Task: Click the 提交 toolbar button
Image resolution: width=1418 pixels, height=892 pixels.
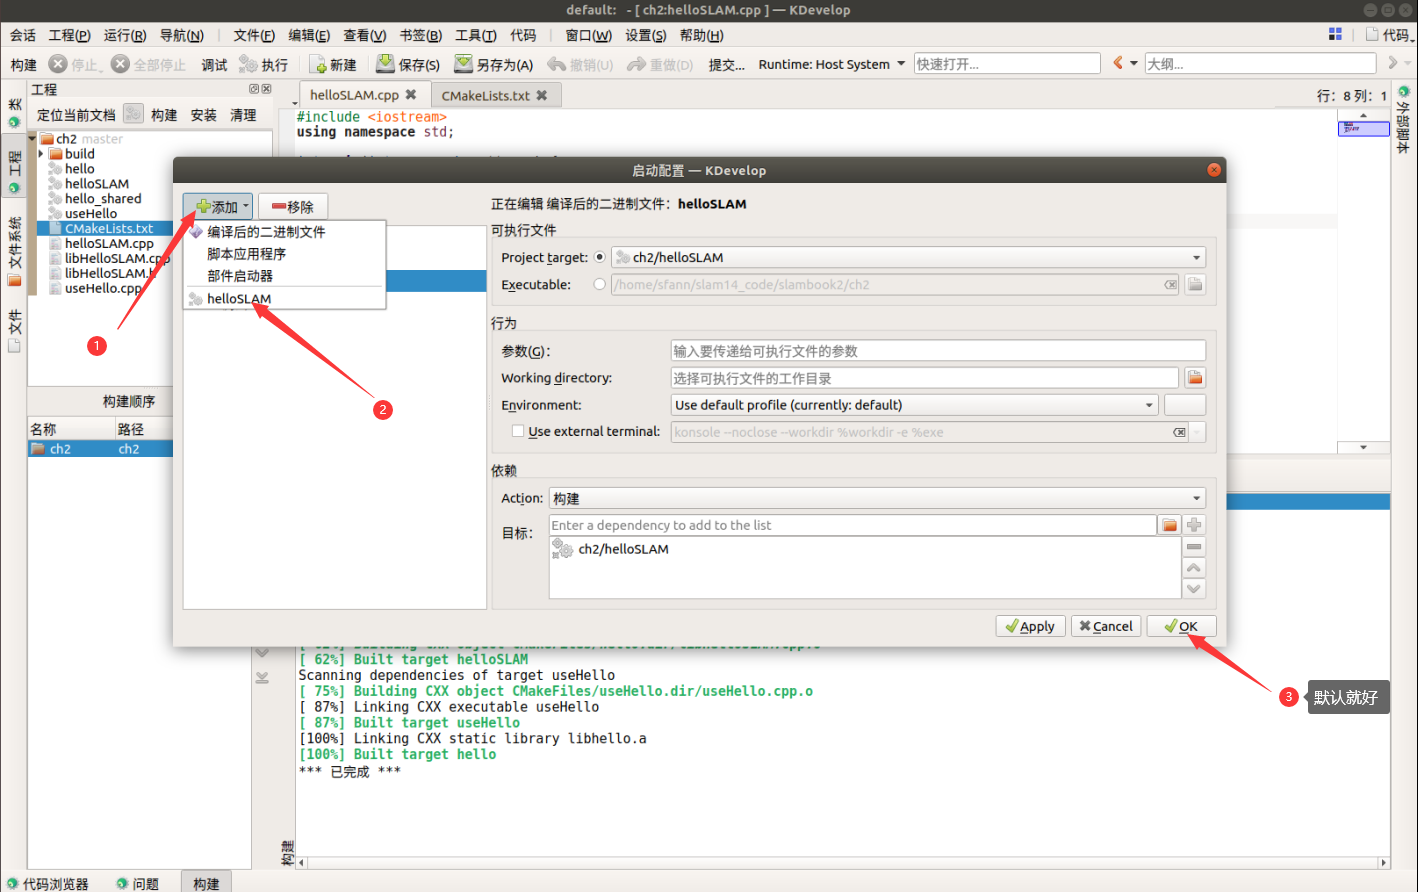Action: point(727,64)
